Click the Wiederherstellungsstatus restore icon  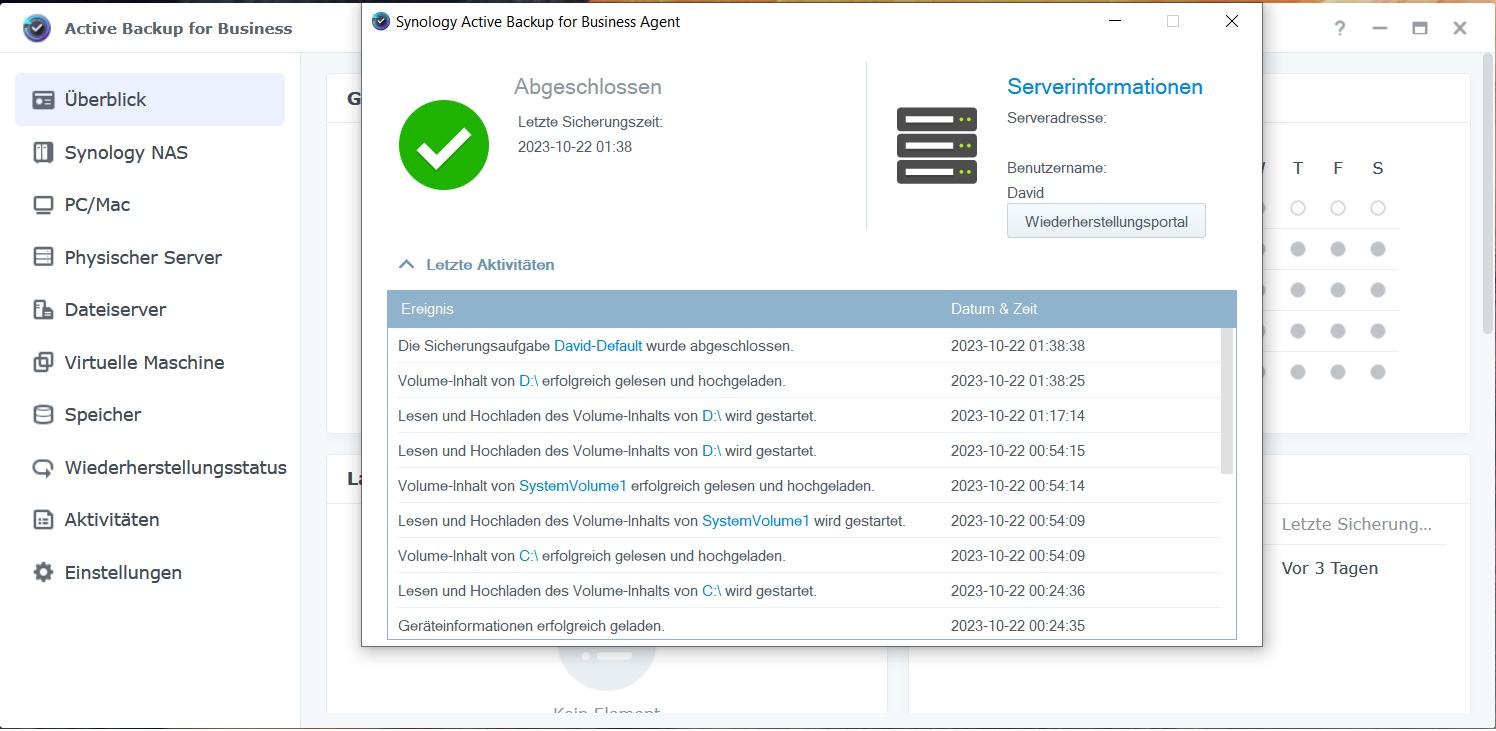43,467
